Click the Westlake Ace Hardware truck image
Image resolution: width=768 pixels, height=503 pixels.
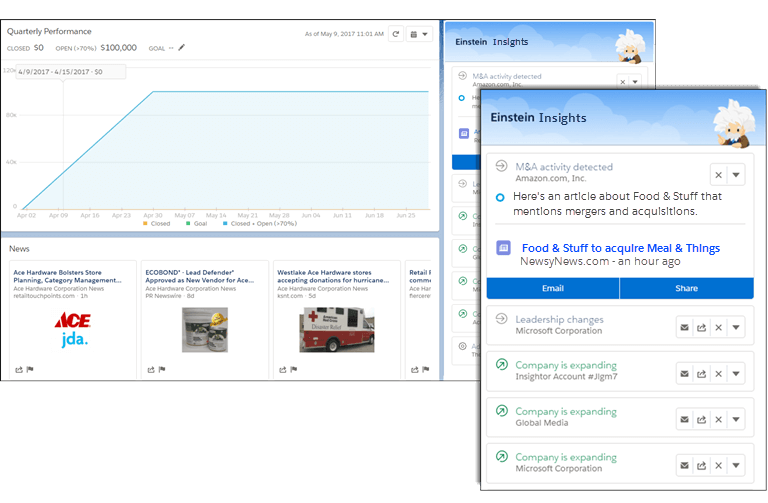point(329,329)
